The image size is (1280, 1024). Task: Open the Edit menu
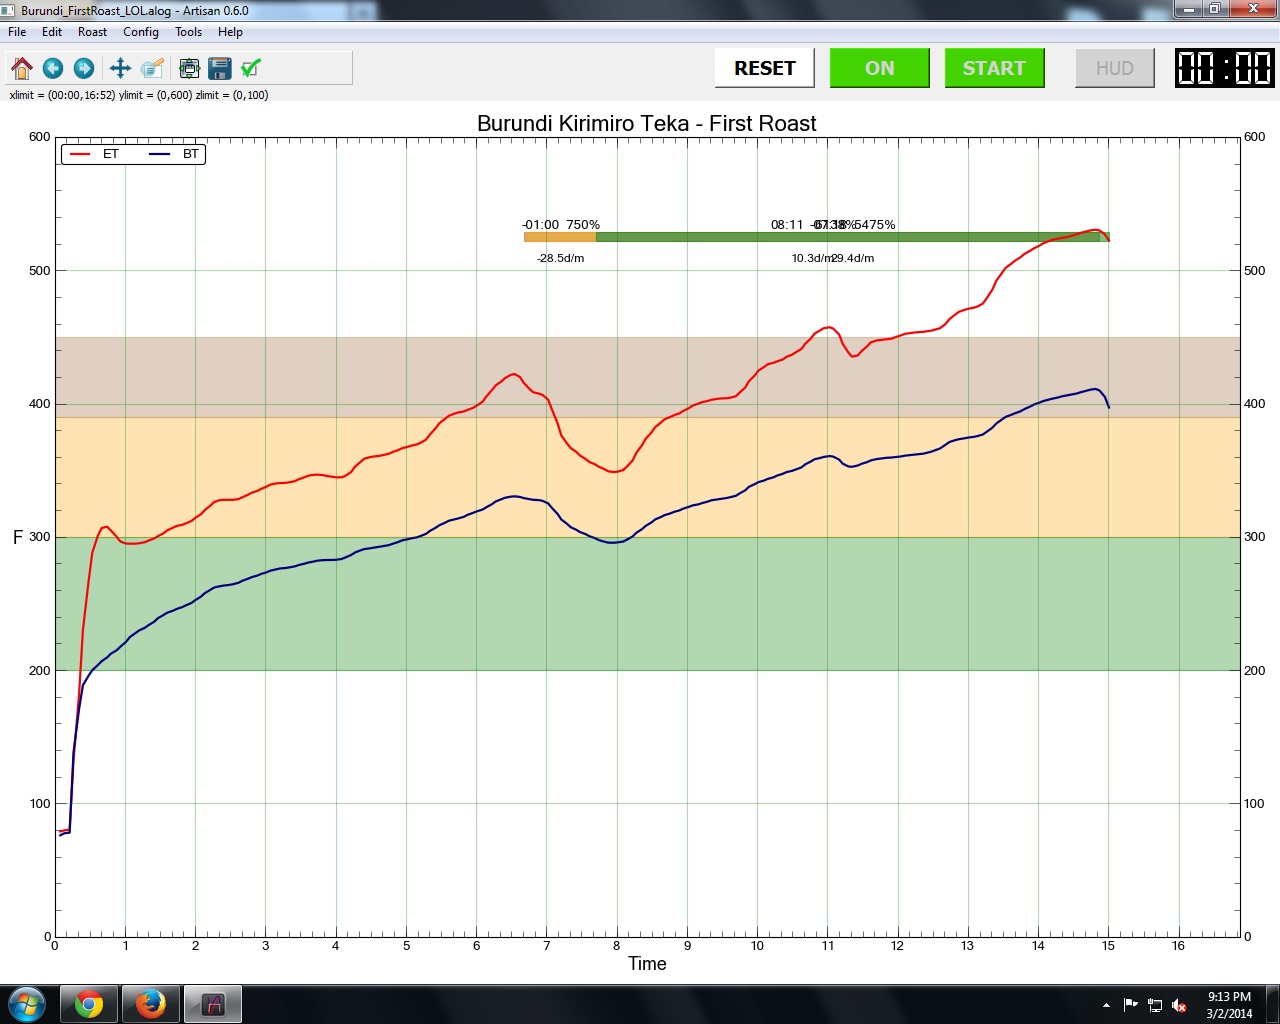pos(52,32)
